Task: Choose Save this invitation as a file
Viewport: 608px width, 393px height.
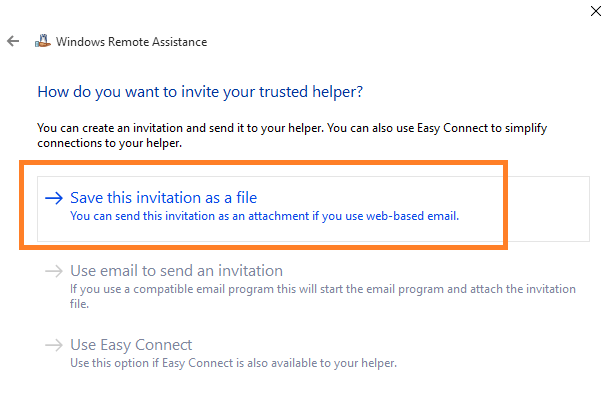Action: [164, 198]
